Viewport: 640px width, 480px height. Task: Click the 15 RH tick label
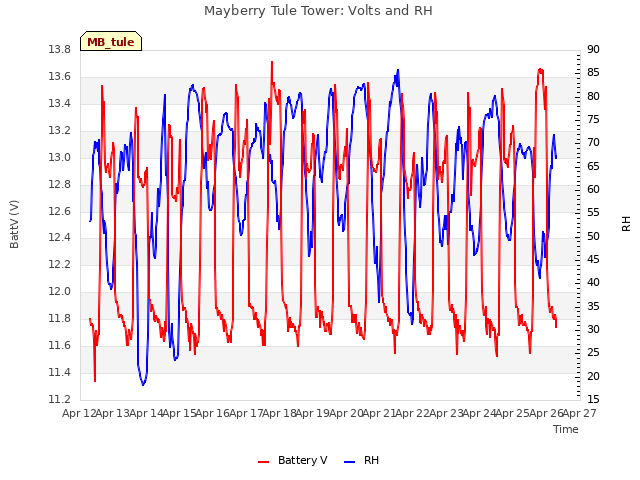593,400
